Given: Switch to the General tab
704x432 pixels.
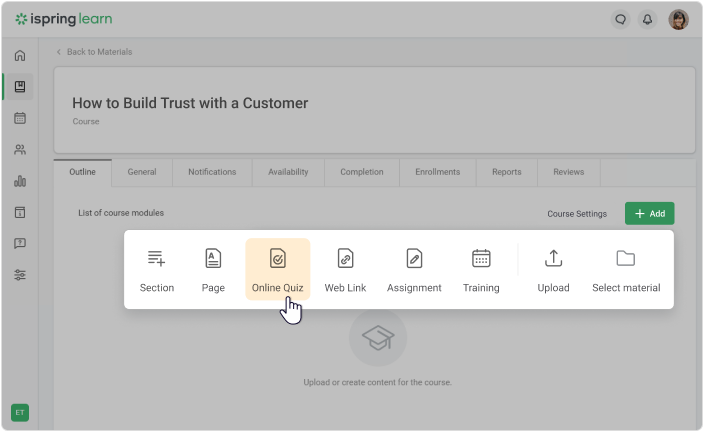Looking at the screenshot, I should tap(142, 172).
